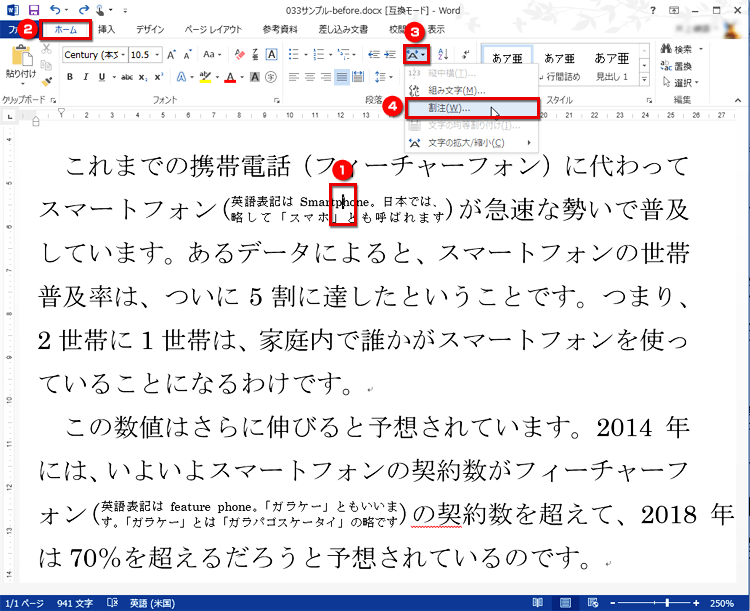Click the Shrink Font icon
The width and height of the screenshot is (750, 611).
coord(188,55)
